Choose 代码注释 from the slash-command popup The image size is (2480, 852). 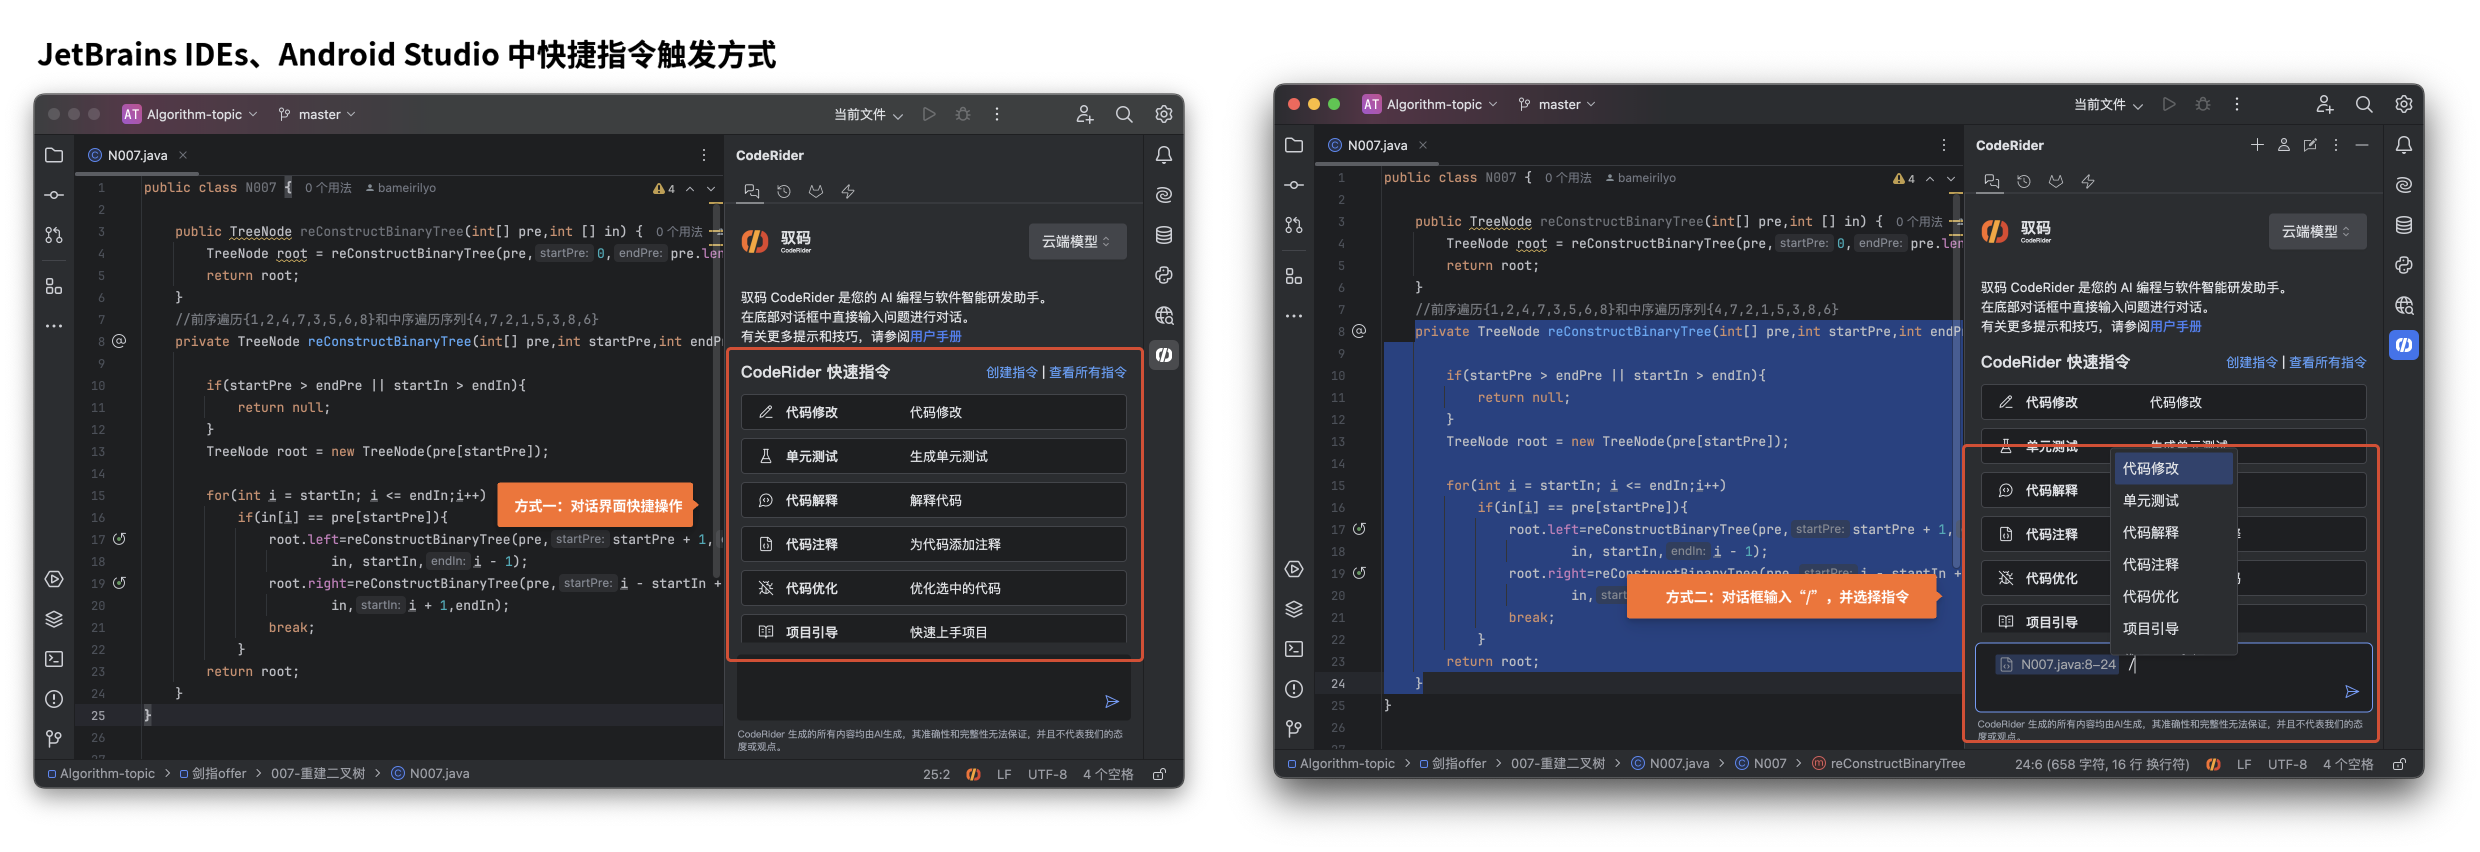(x=2173, y=564)
